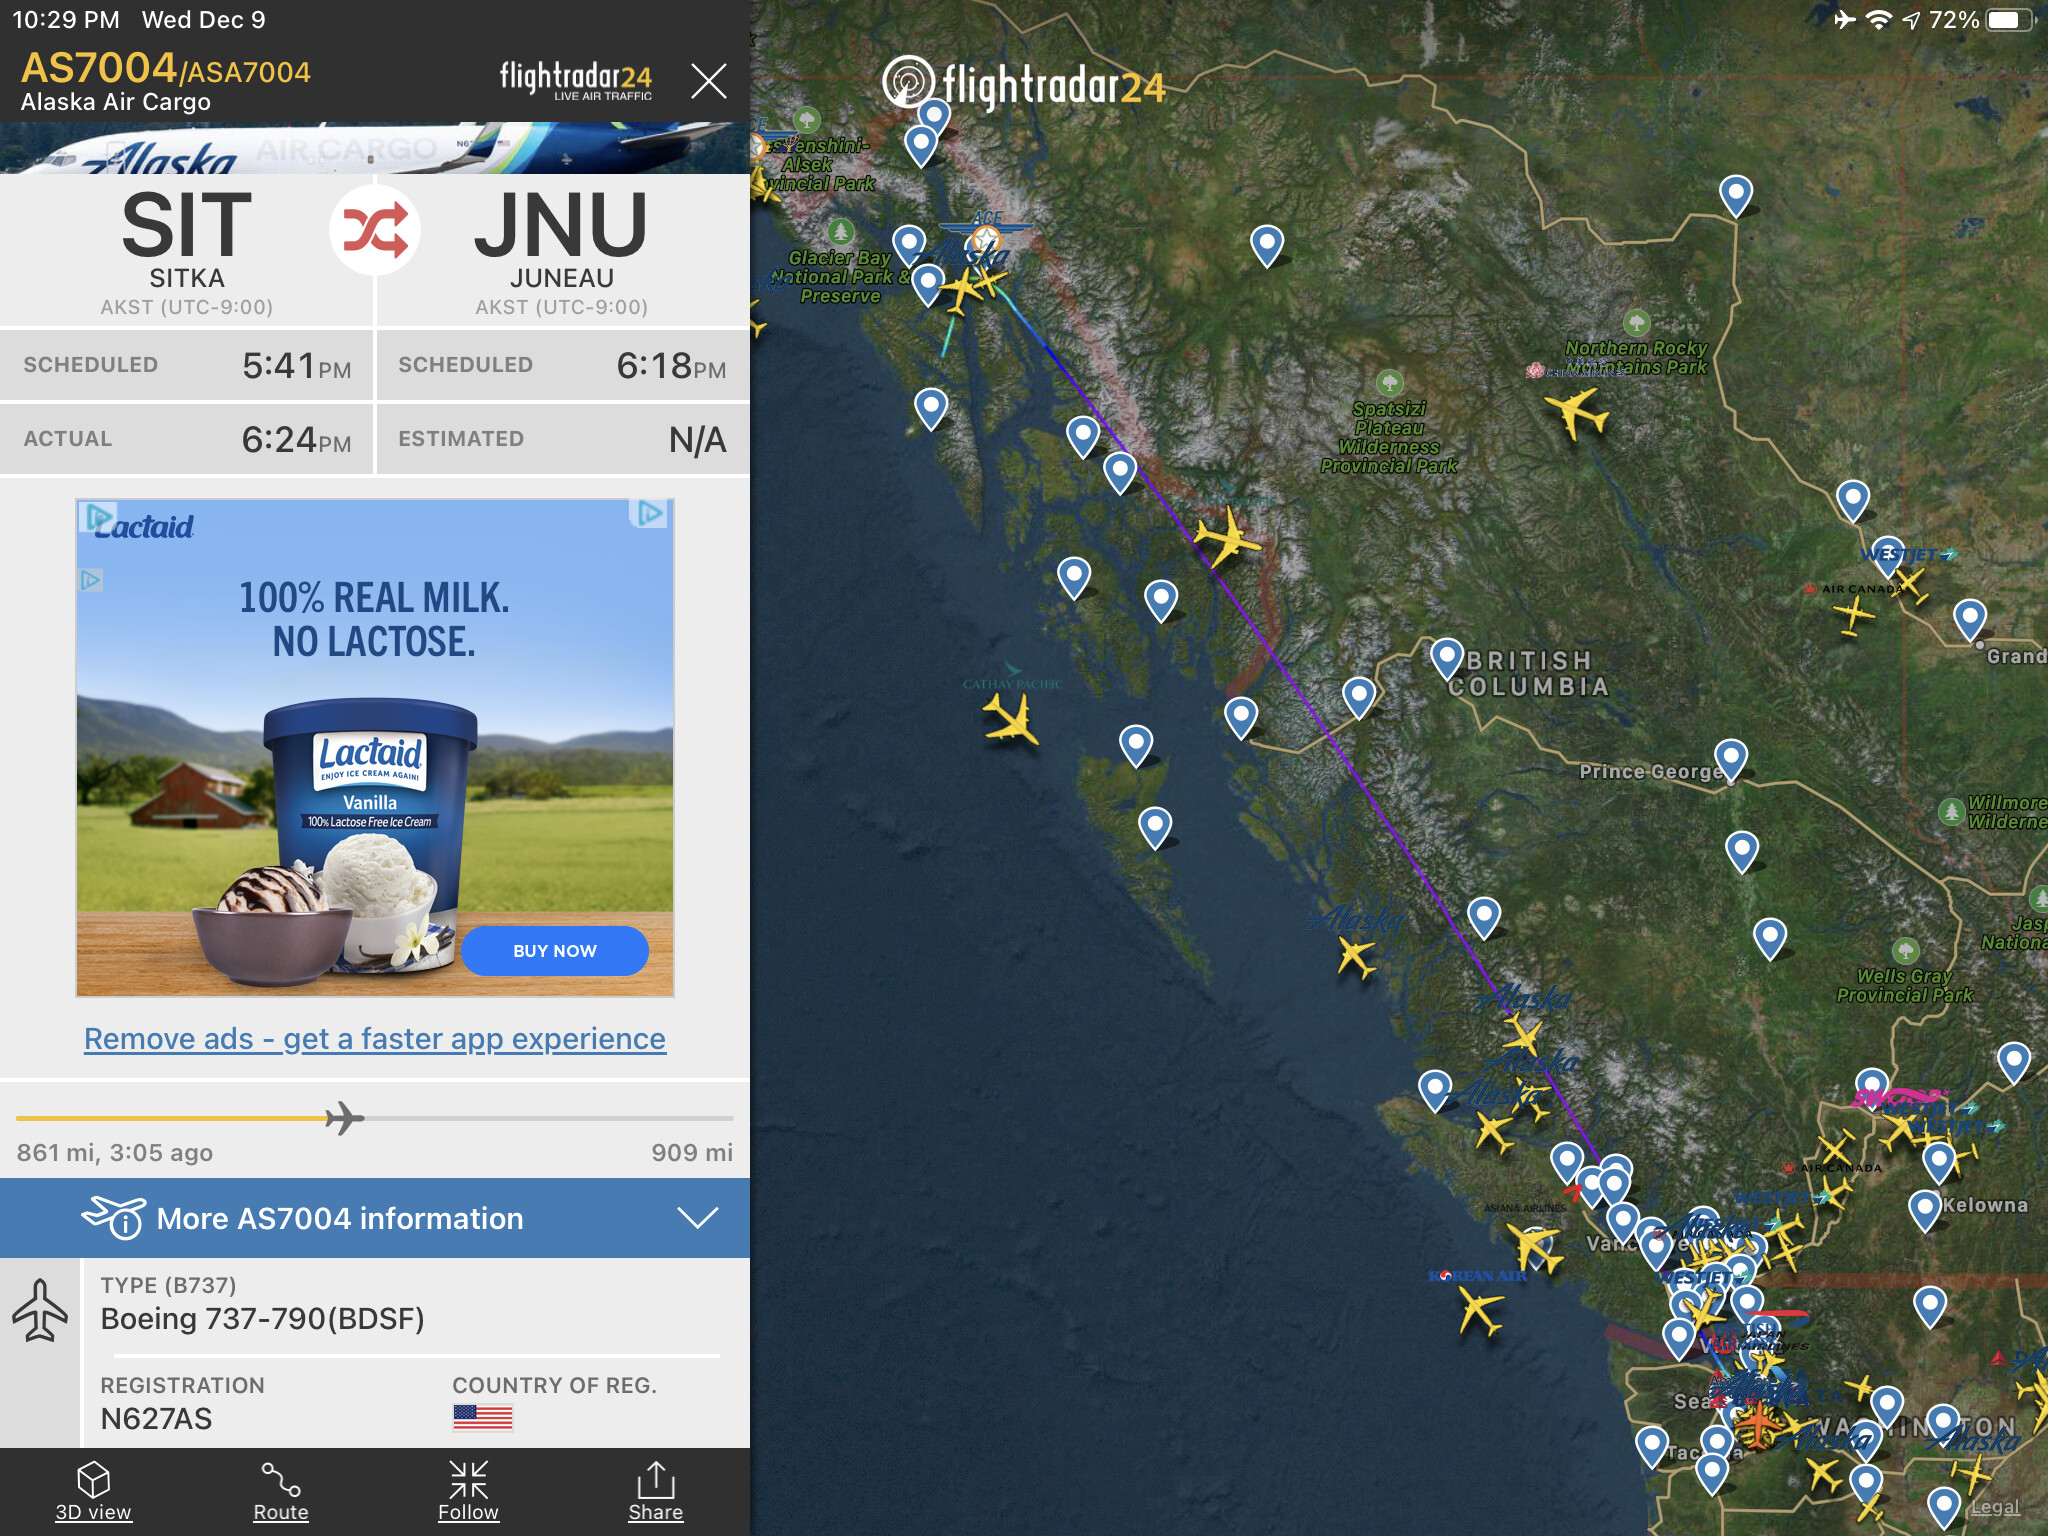
Task: Expand More AS7004 information section
Action: tap(375, 1218)
